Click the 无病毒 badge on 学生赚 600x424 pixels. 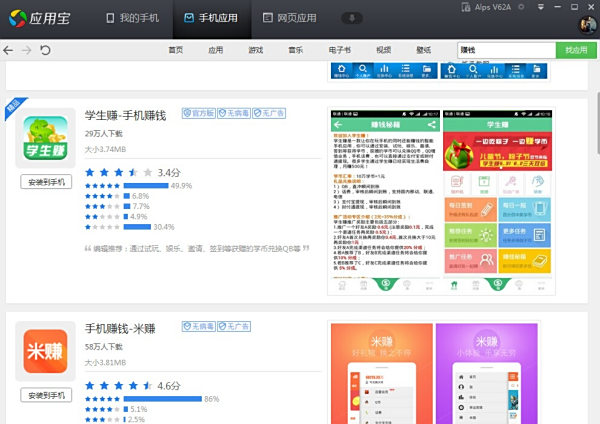coord(234,113)
